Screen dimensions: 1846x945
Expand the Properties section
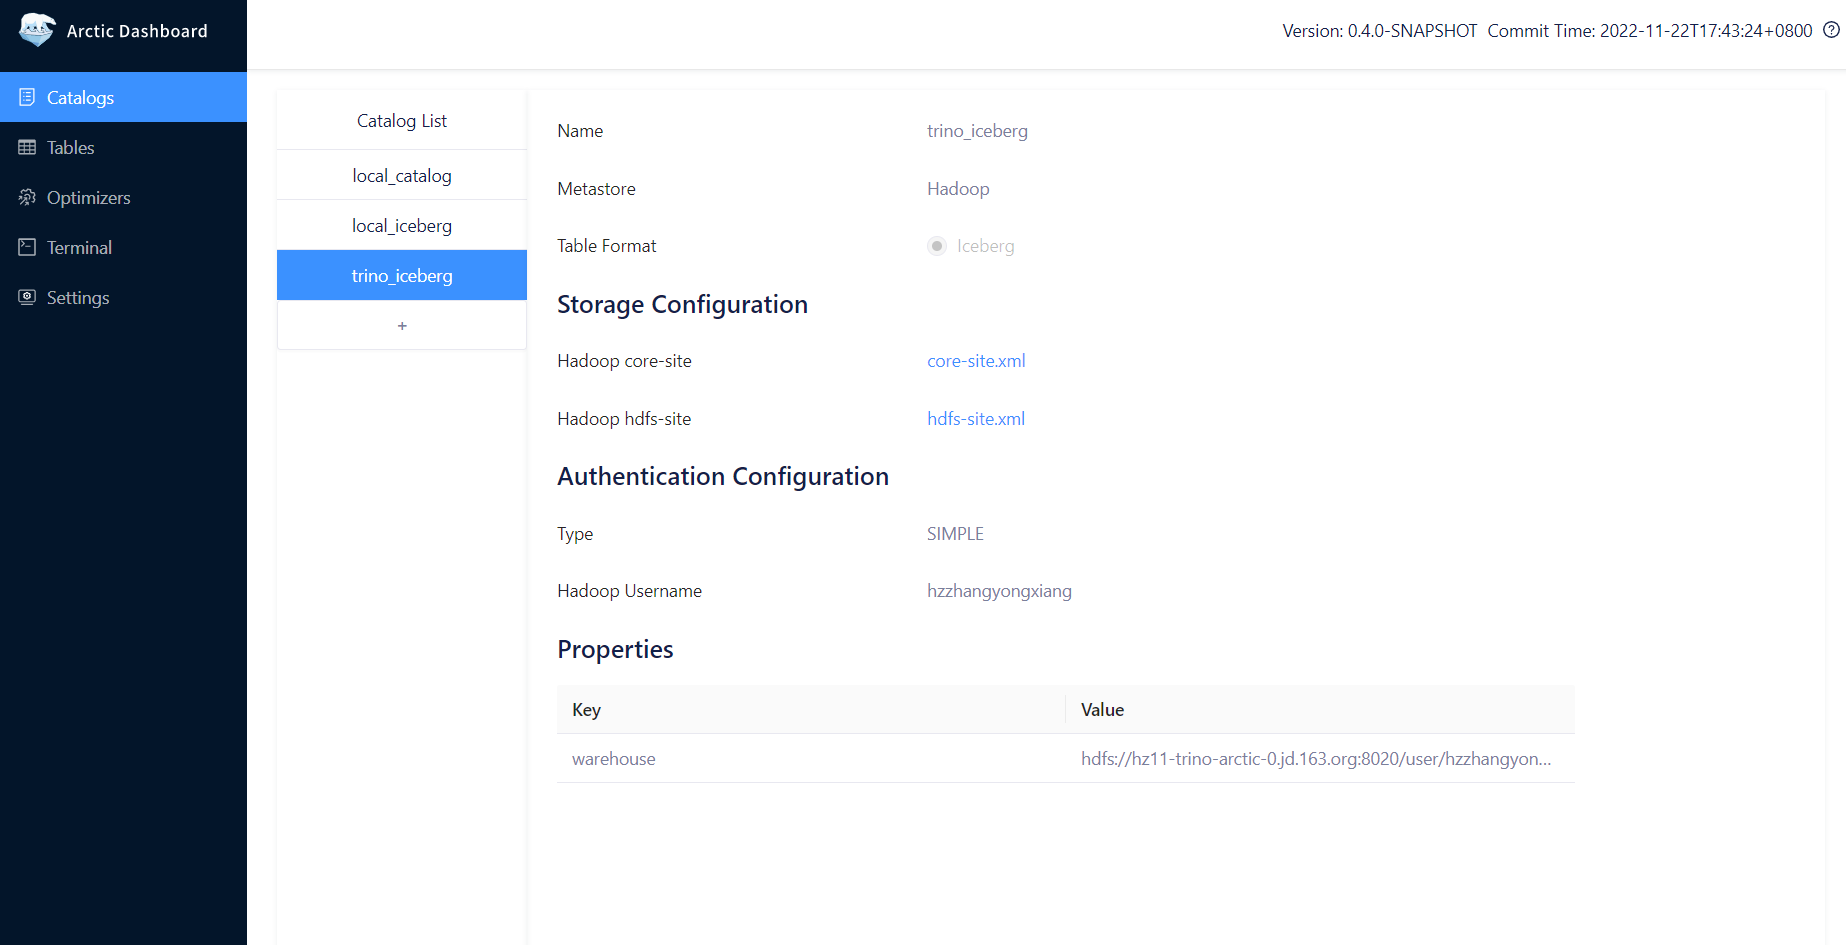615,649
